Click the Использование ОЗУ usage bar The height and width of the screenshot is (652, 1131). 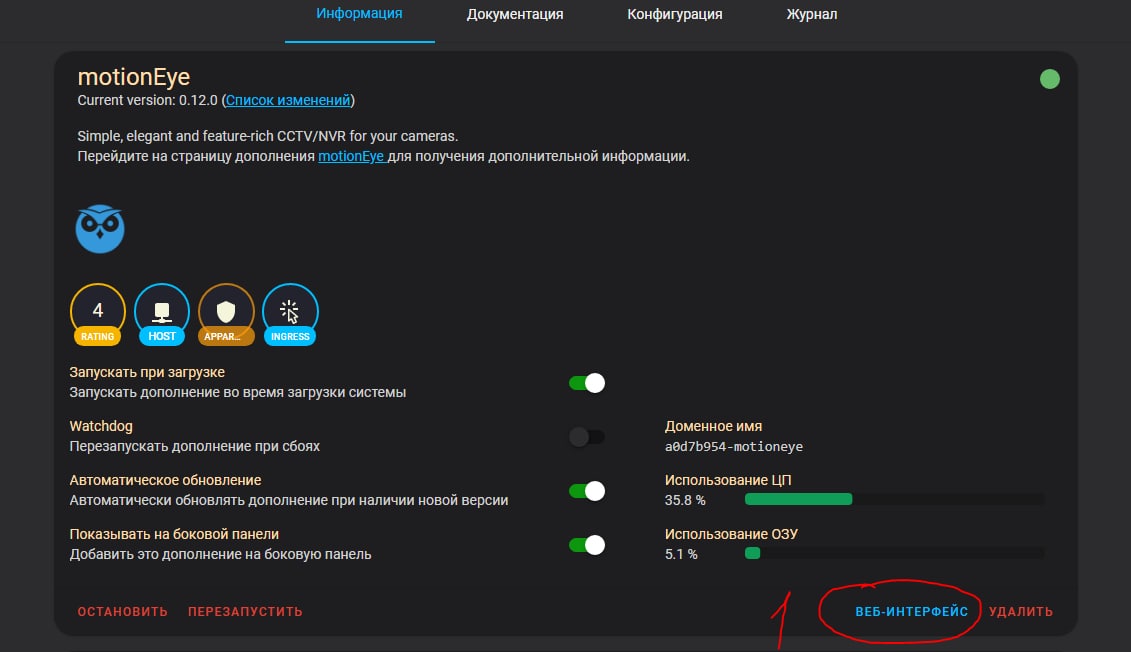[894, 553]
